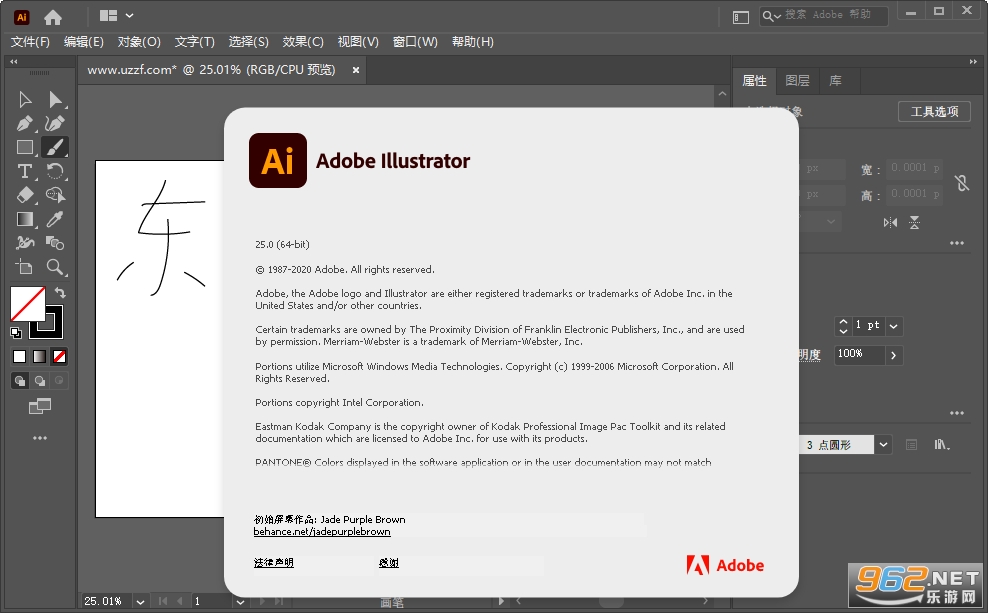Switch to the 属性 tab
988x613 pixels.
[754, 81]
